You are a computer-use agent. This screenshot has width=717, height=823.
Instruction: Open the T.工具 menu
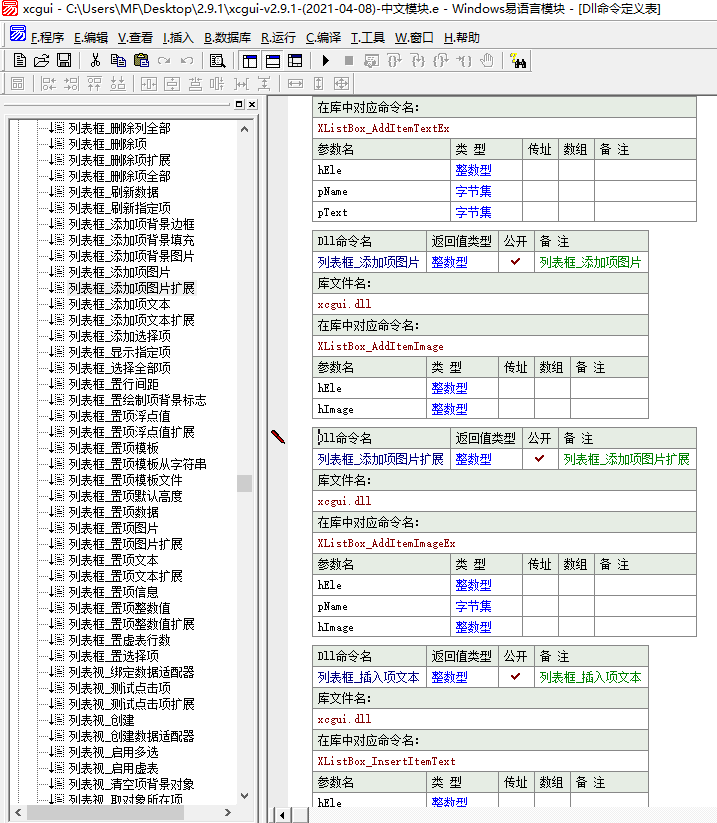[x=367, y=38]
